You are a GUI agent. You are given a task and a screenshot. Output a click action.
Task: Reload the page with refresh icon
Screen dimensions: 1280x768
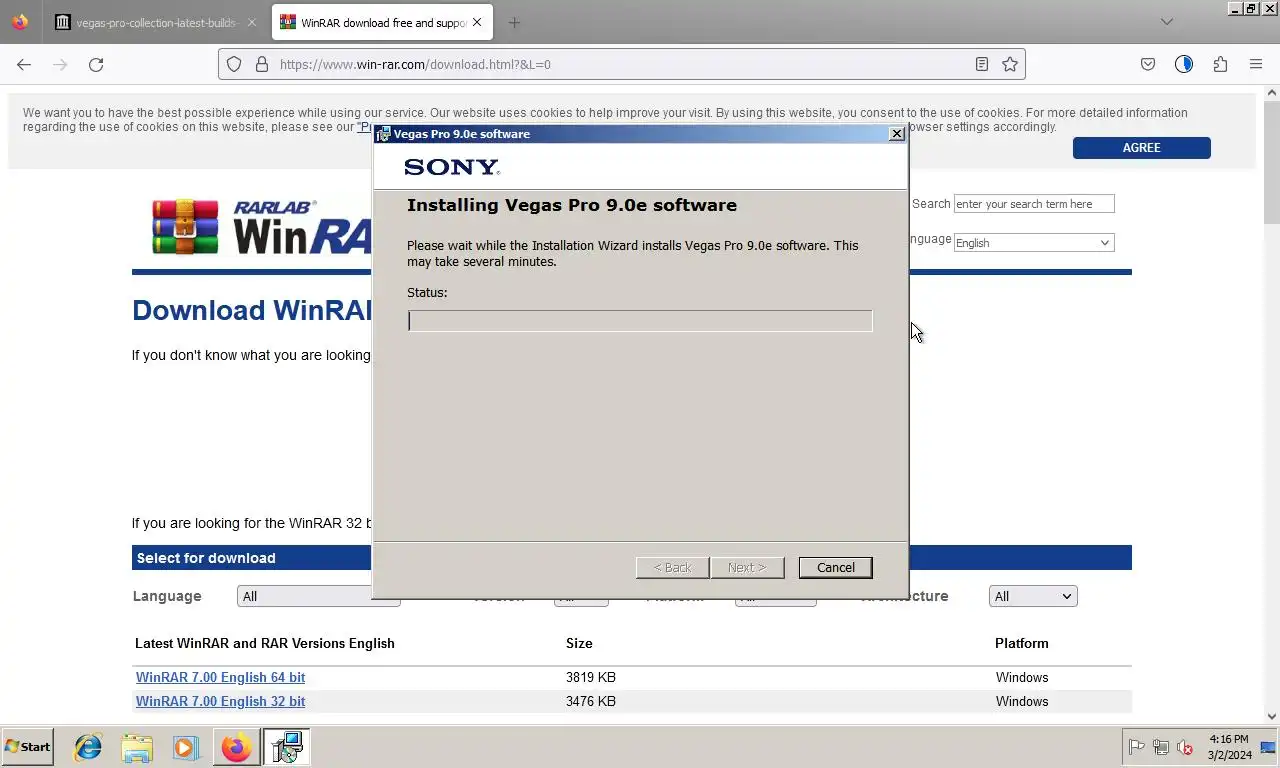pyautogui.click(x=96, y=64)
